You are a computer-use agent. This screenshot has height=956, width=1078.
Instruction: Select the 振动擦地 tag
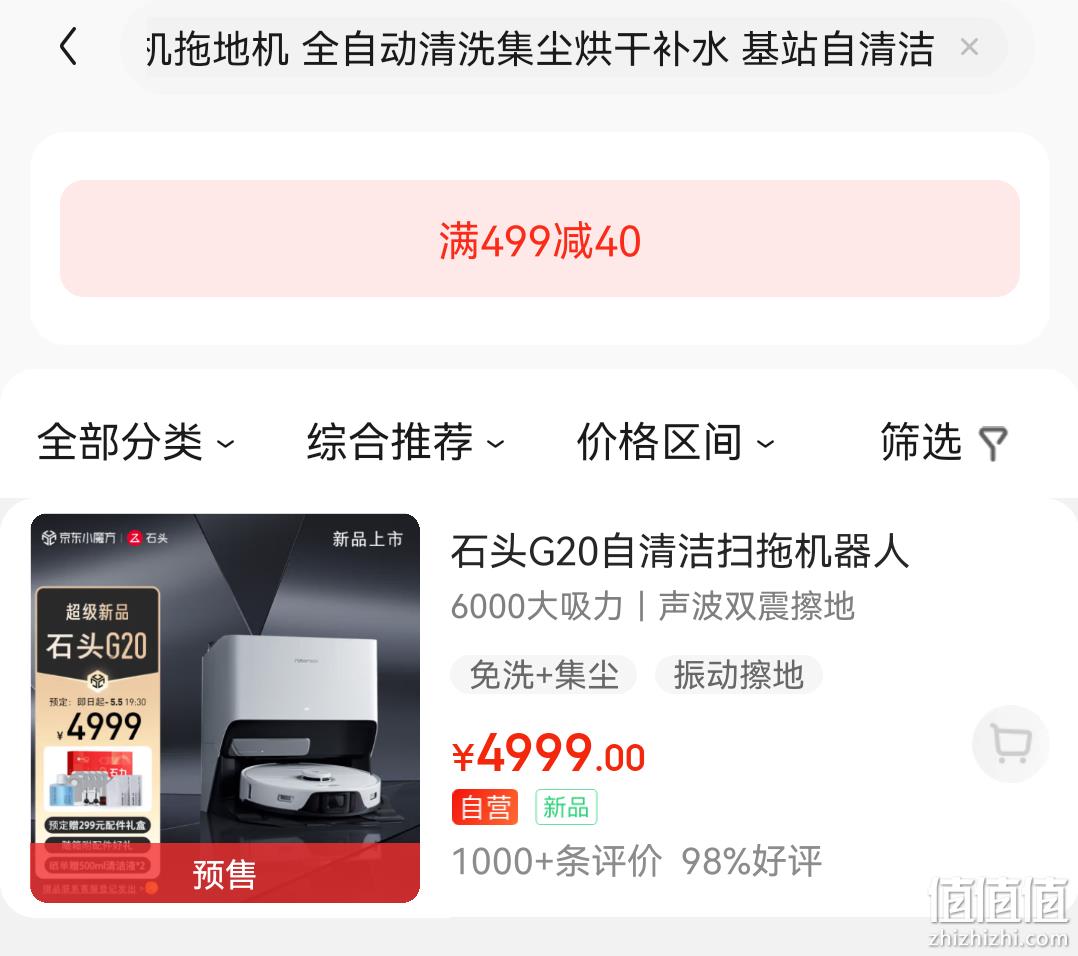pos(738,675)
